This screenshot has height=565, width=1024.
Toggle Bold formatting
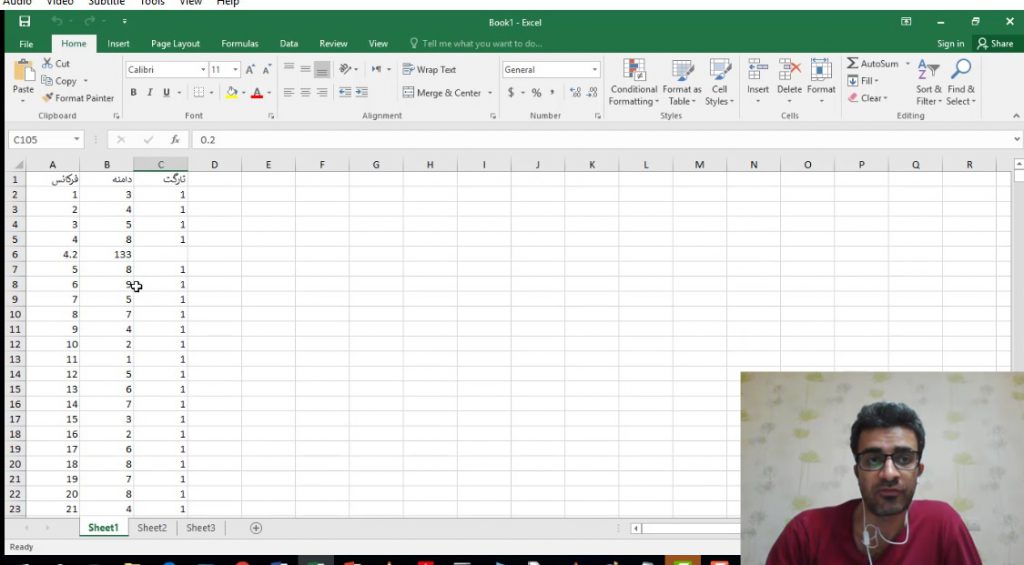pos(134,93)
